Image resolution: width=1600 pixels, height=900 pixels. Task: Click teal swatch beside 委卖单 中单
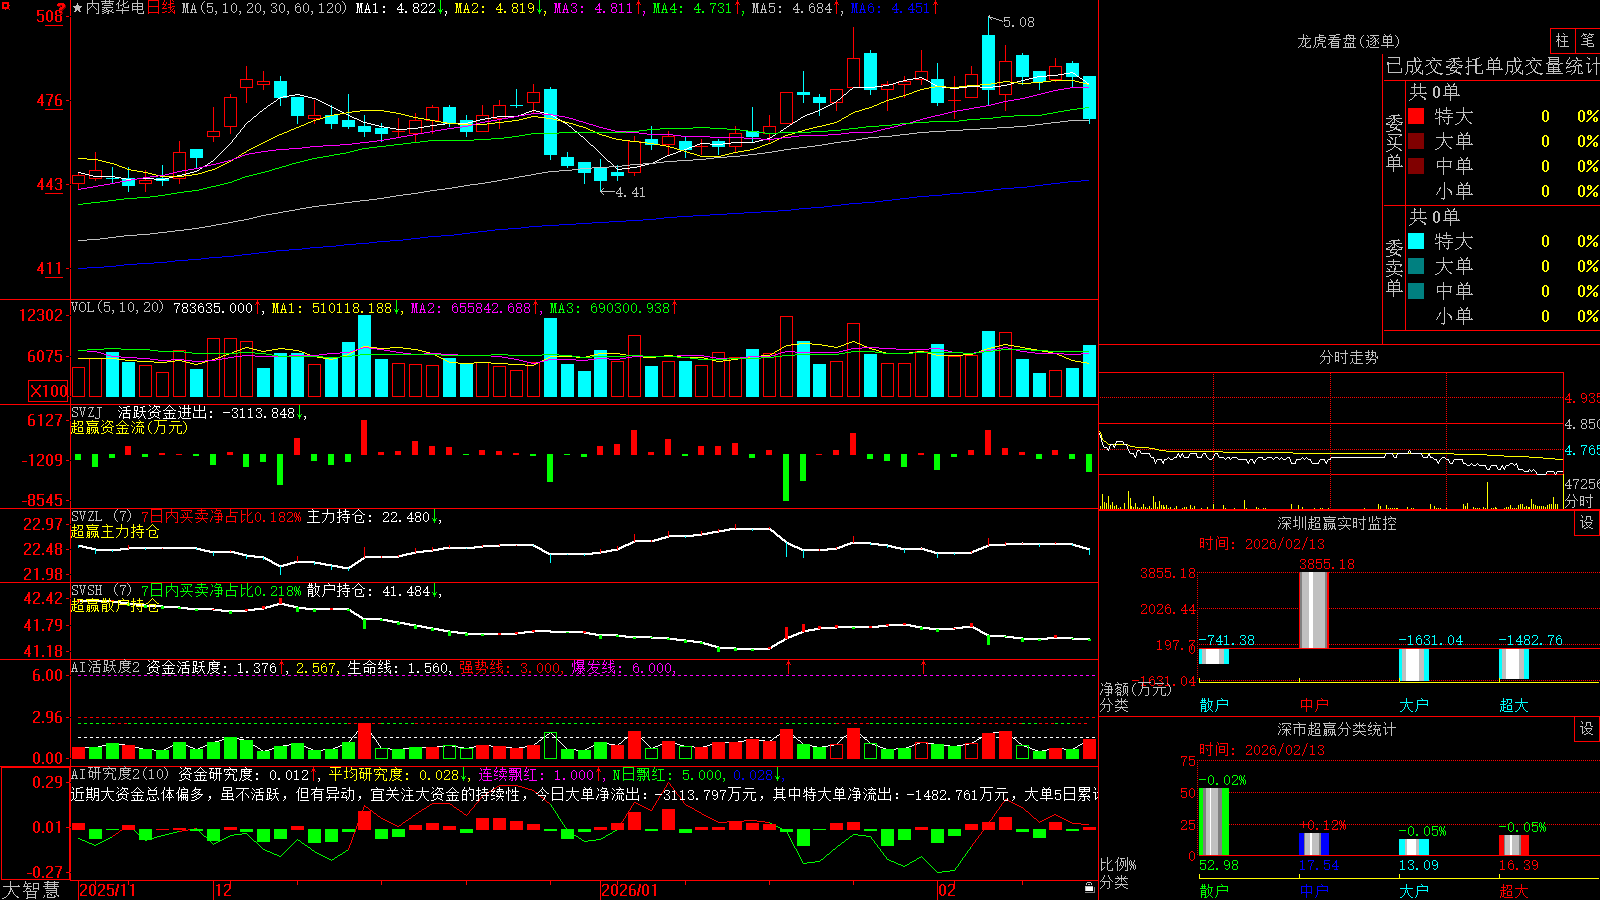coord(1416,291)
